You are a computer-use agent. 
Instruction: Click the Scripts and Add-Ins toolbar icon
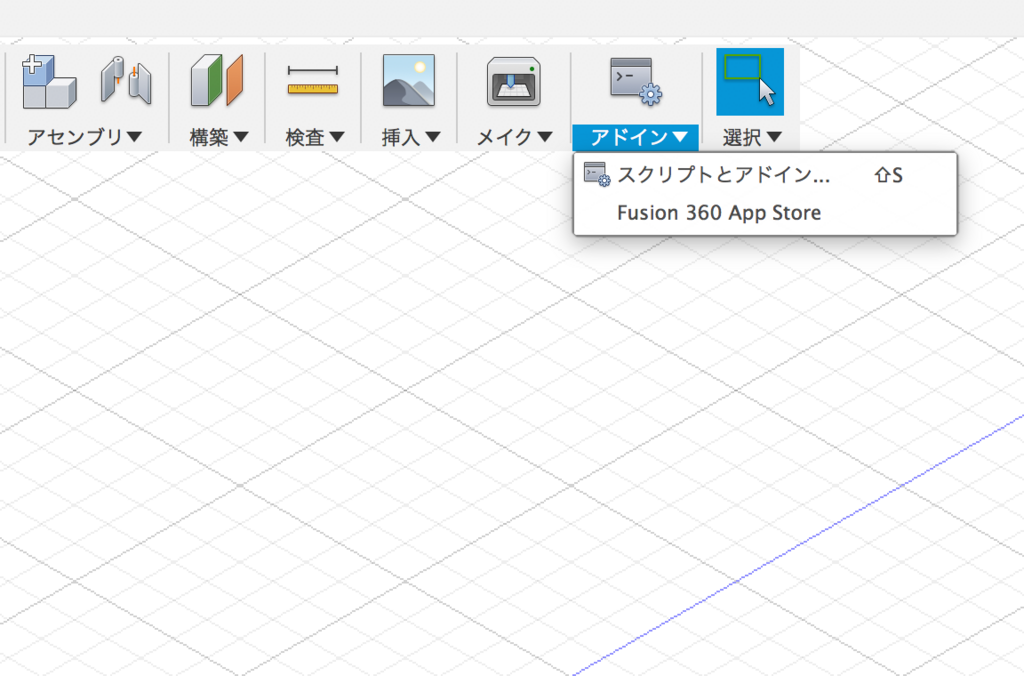click(635, 81)
